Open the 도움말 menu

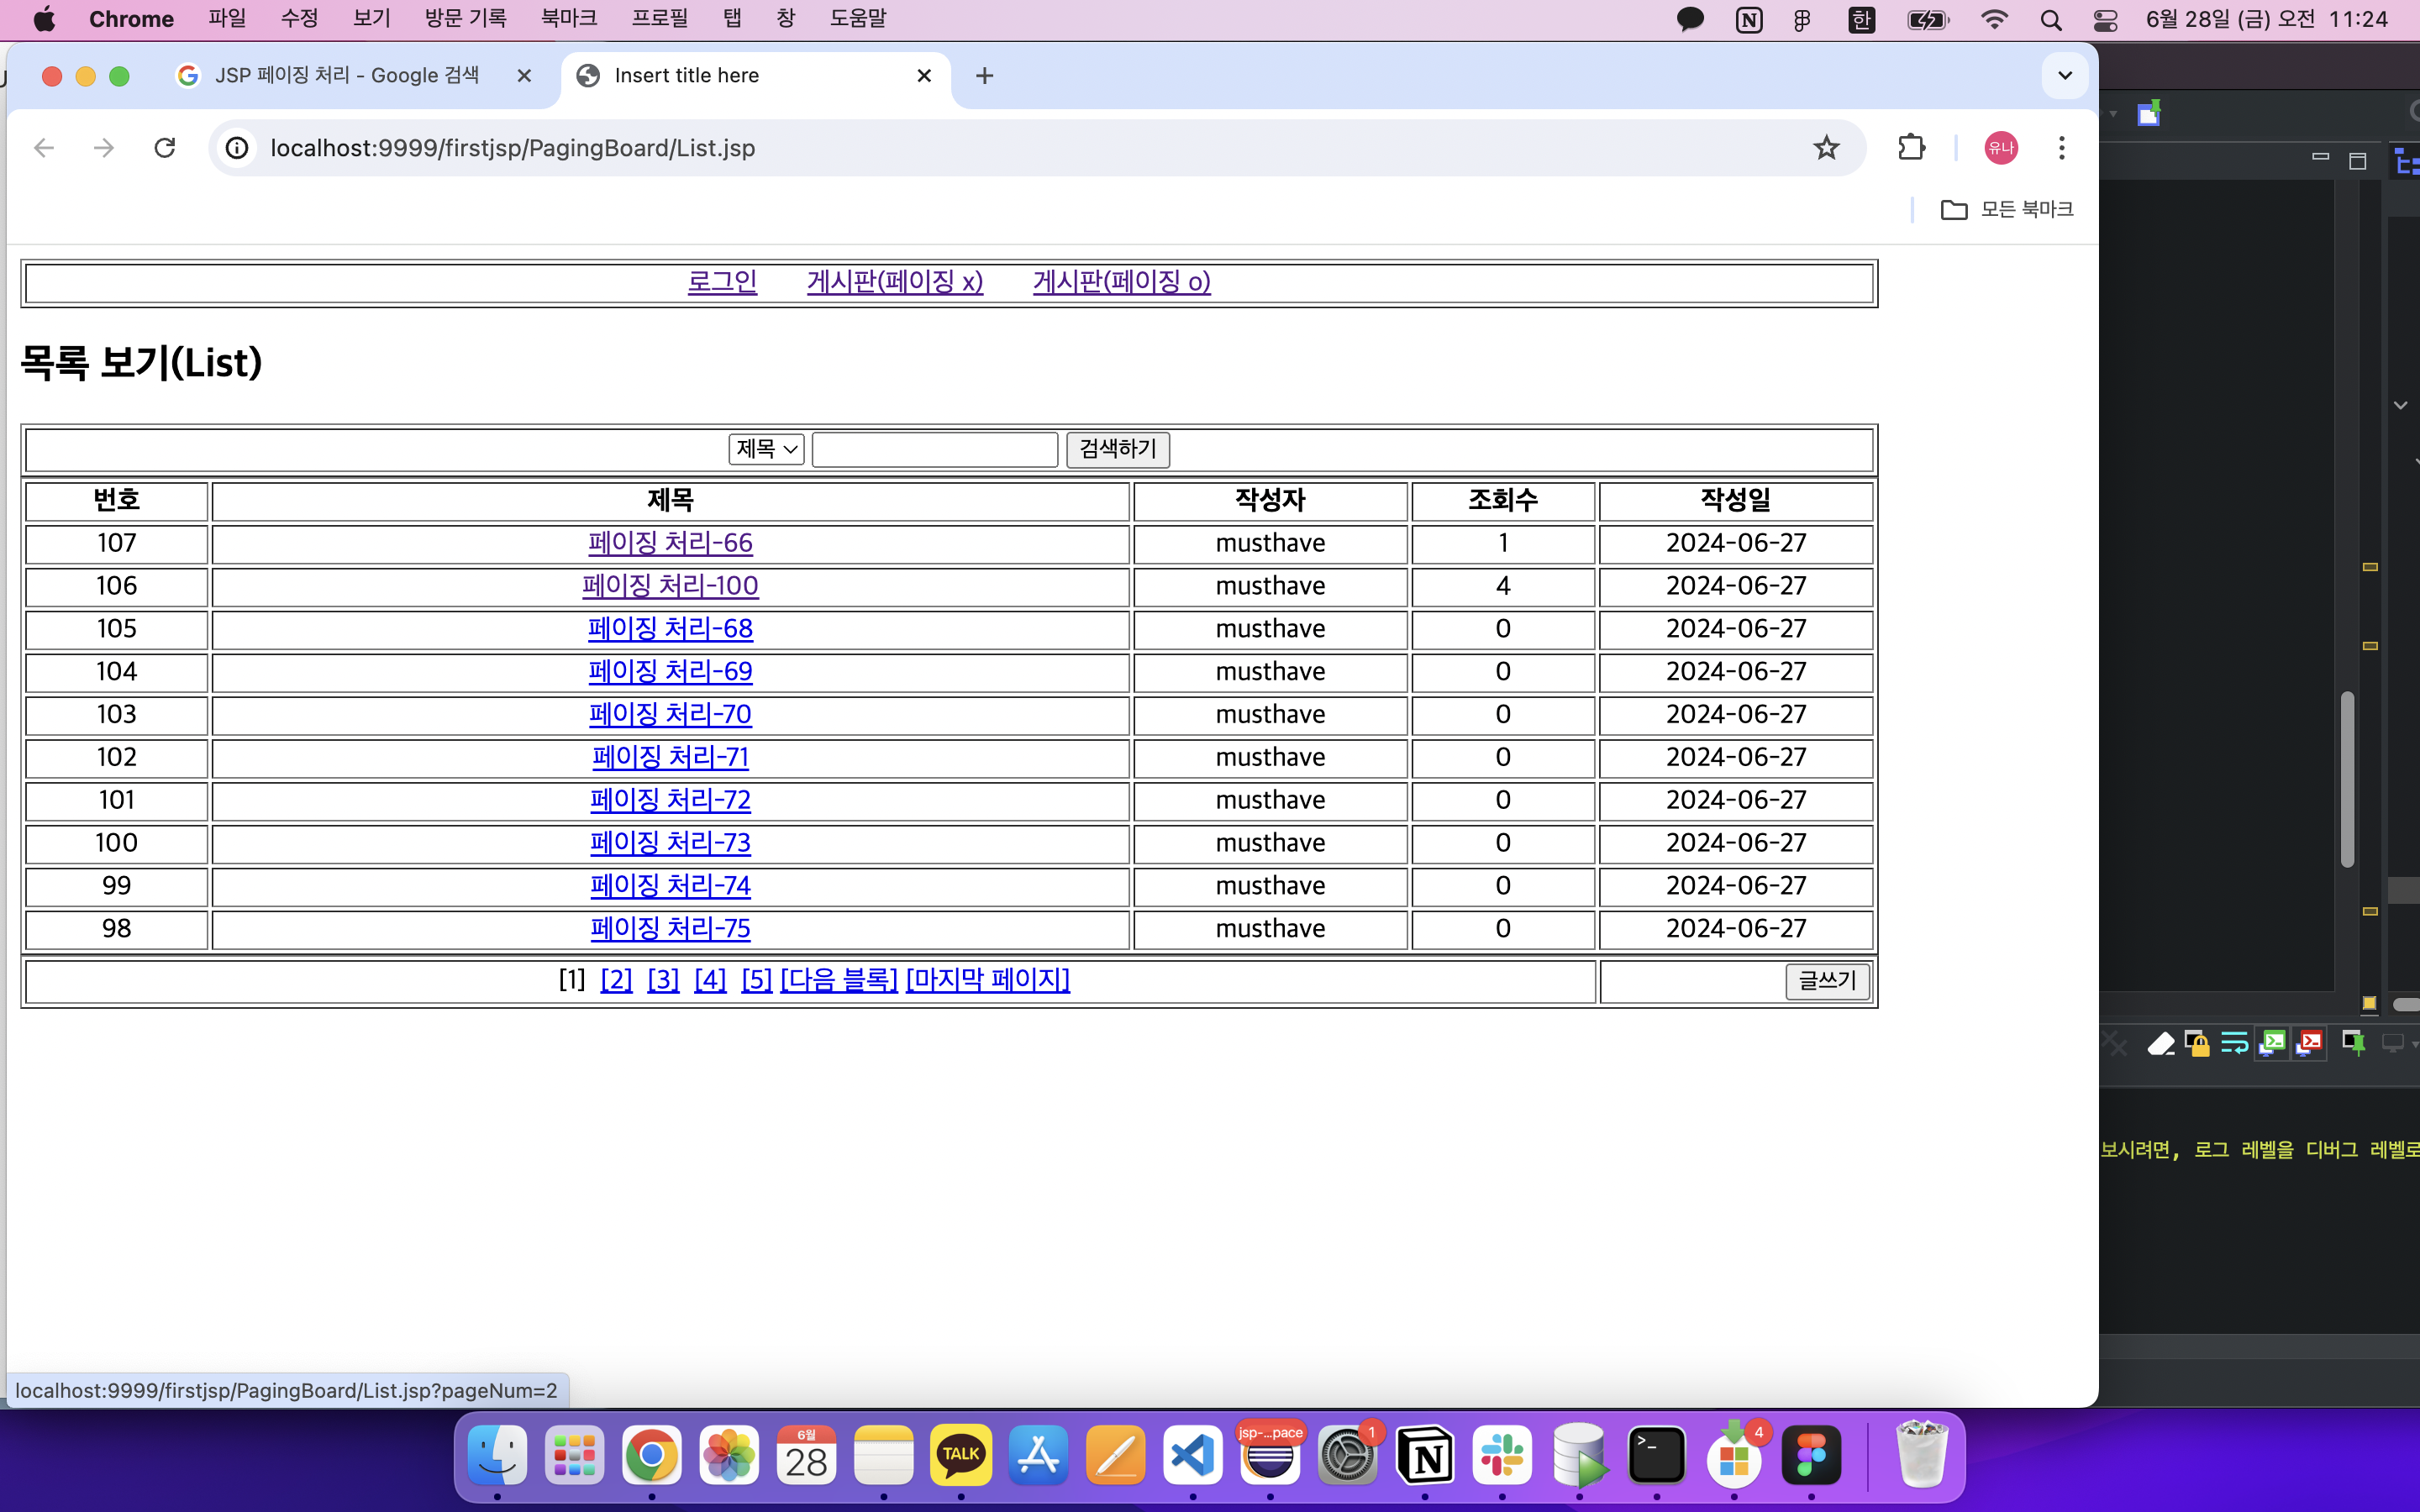pyautogui.click(x=858, y=19)
